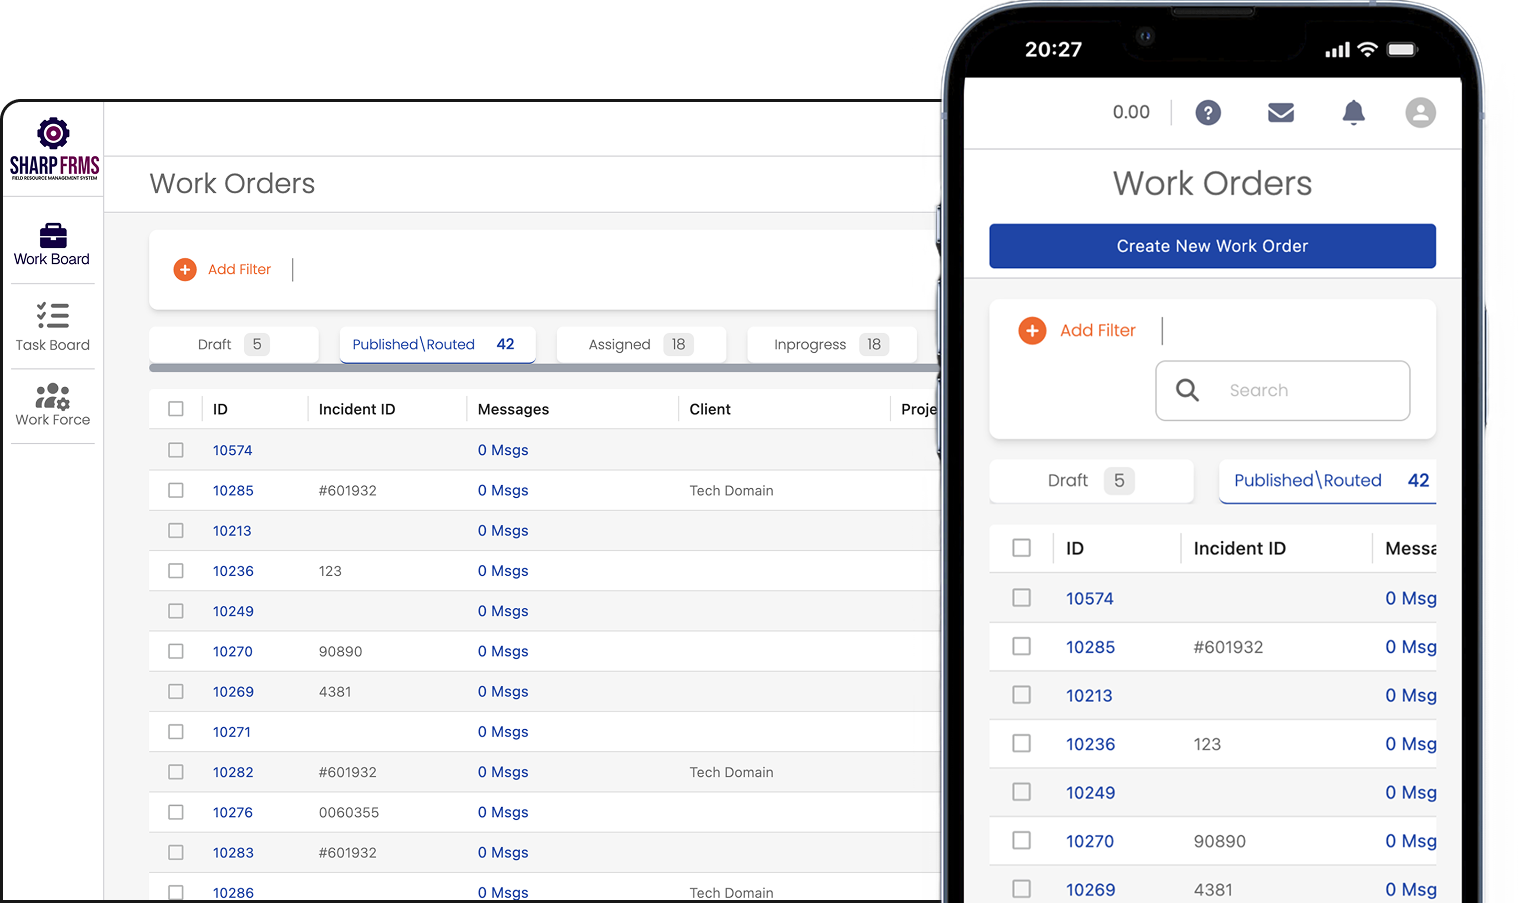Image resolution: width=1518 pixels, height=903 pixels.
Task: Select checkbox for work order 10270 on desktop
Action: pyautogui.click(x=176, y=651)
